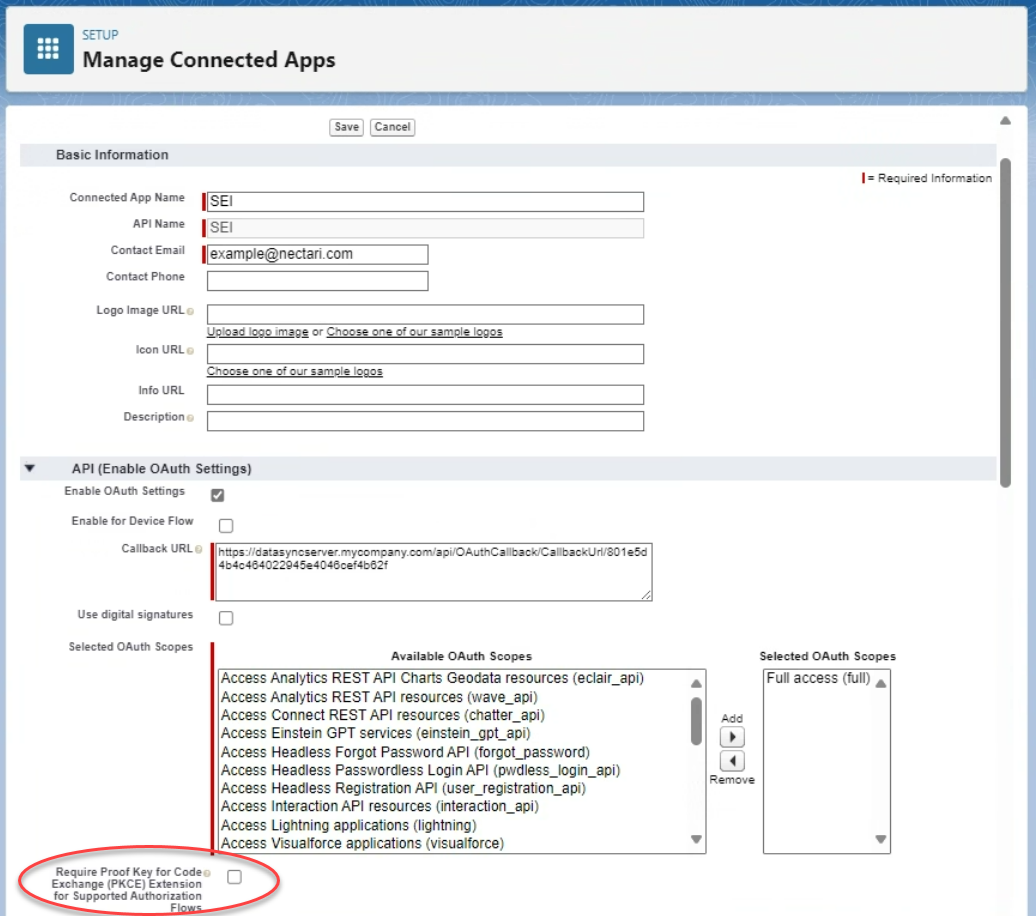The height and width of the screenshot is (916, 1036).
Task: Select Access Headless Passwordless Login API scope
Action: [x=420, y=770]
